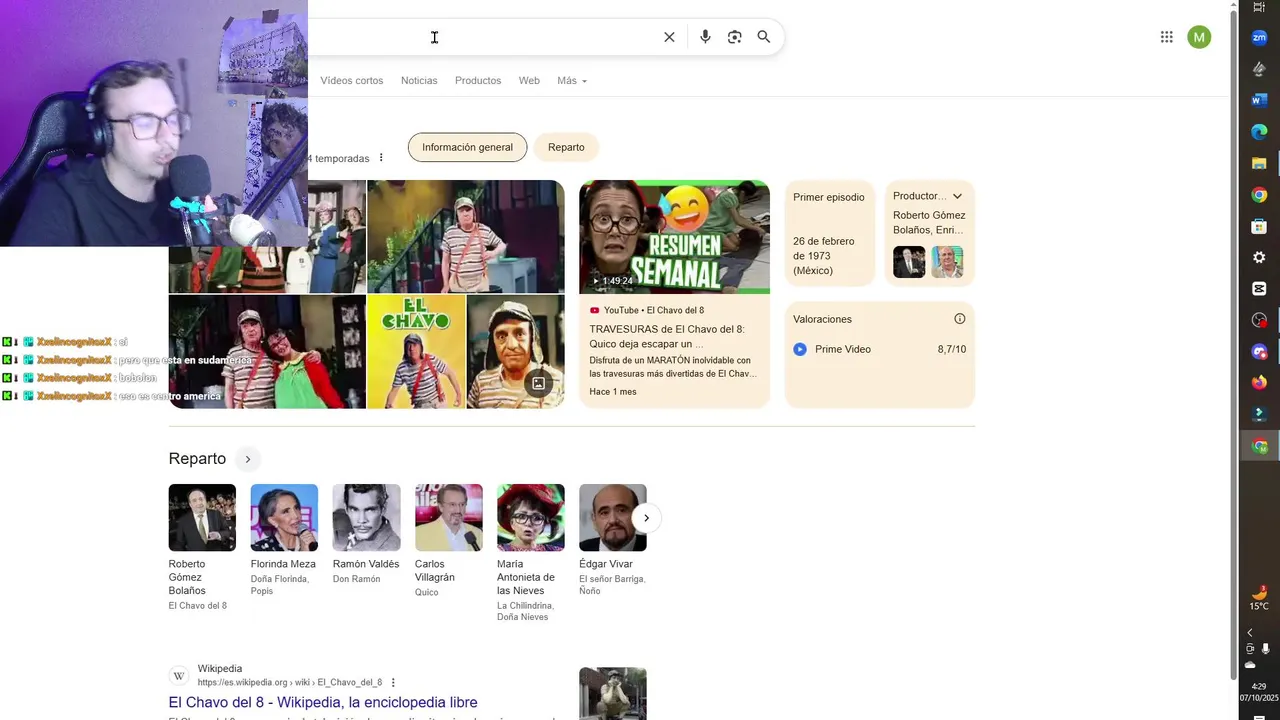
Task: Open cast member Florinda Meza
Action: [x=284, y=540]
